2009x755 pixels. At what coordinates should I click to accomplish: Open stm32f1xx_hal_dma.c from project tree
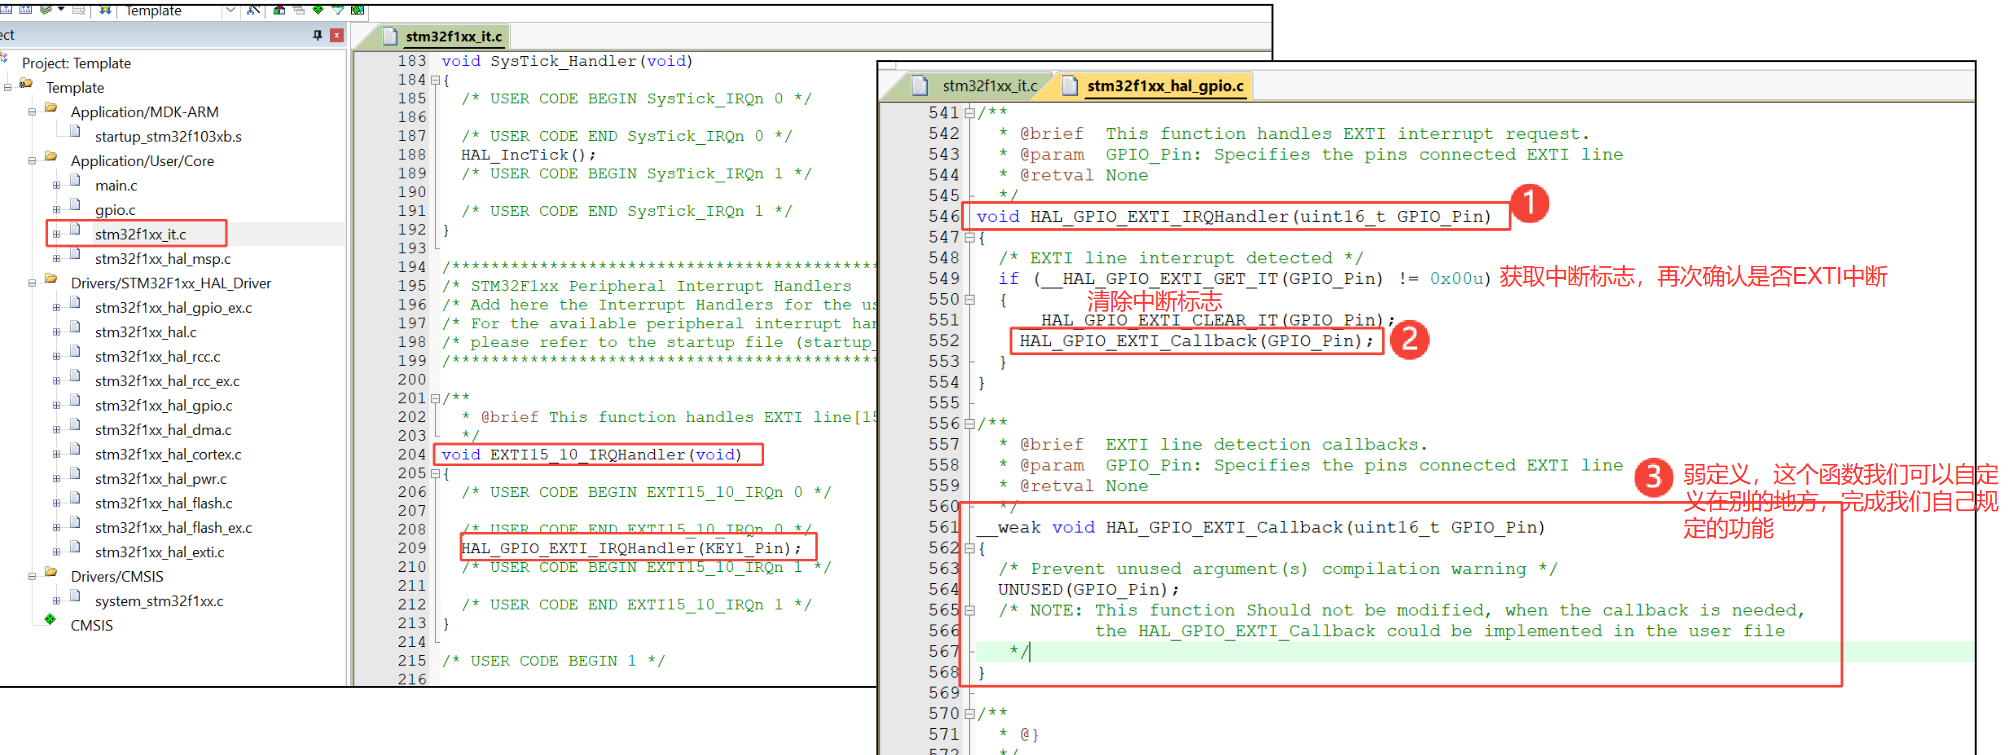[163, 430]
